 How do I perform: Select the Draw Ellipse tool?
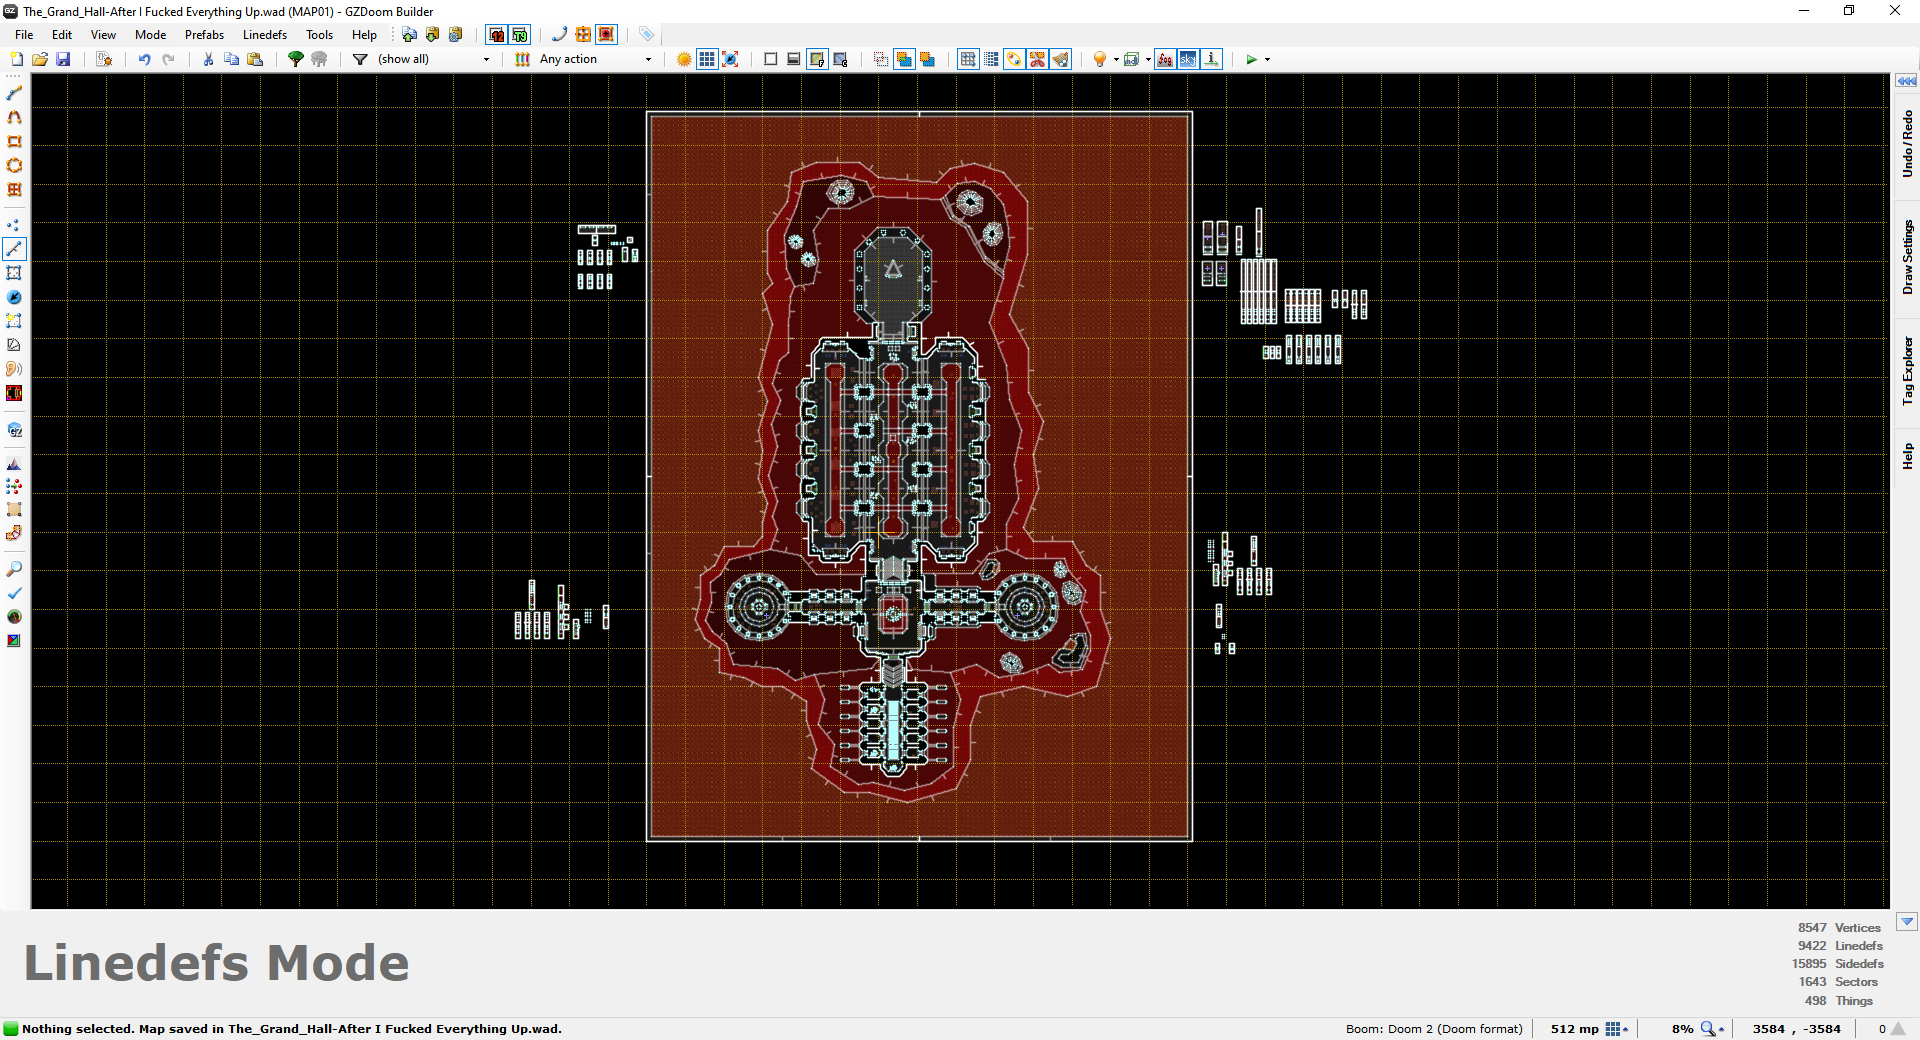pos(14,165)
